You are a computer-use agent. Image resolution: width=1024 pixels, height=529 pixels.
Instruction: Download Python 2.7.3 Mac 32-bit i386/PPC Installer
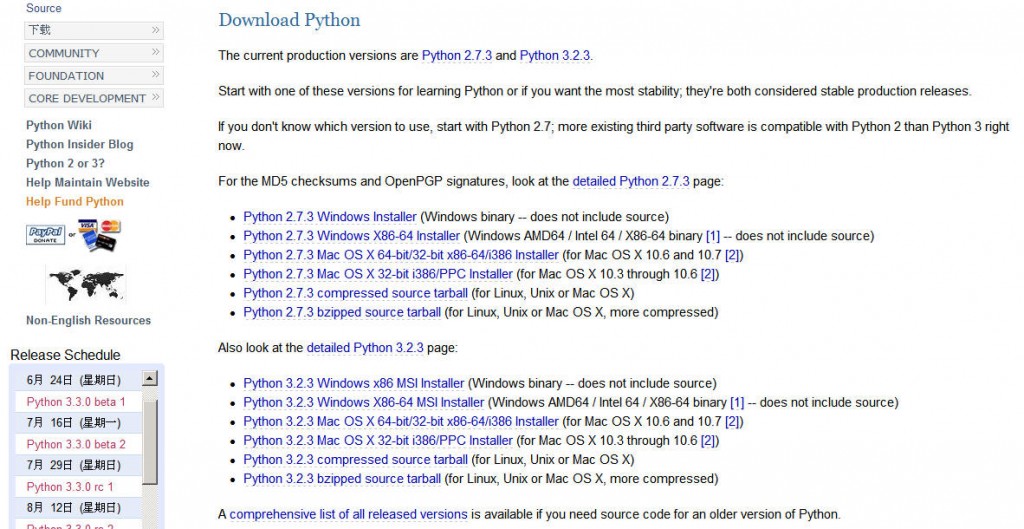(x=378, y=274)
